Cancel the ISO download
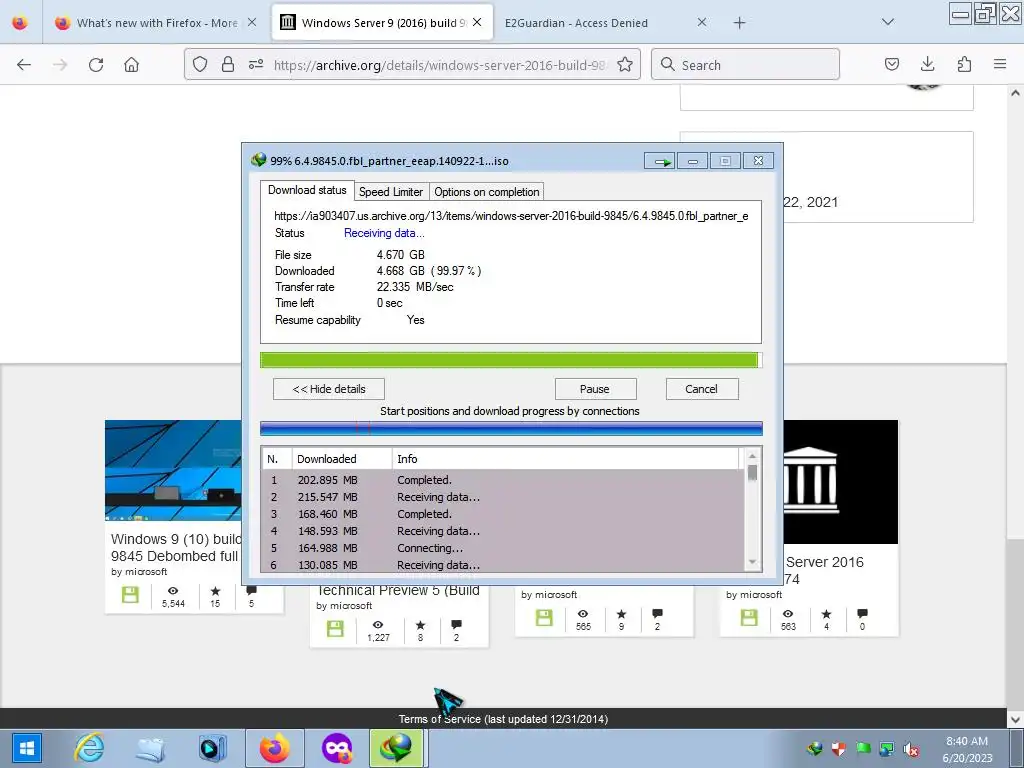This screenshot has height=768, width=1024. [701, 389]
